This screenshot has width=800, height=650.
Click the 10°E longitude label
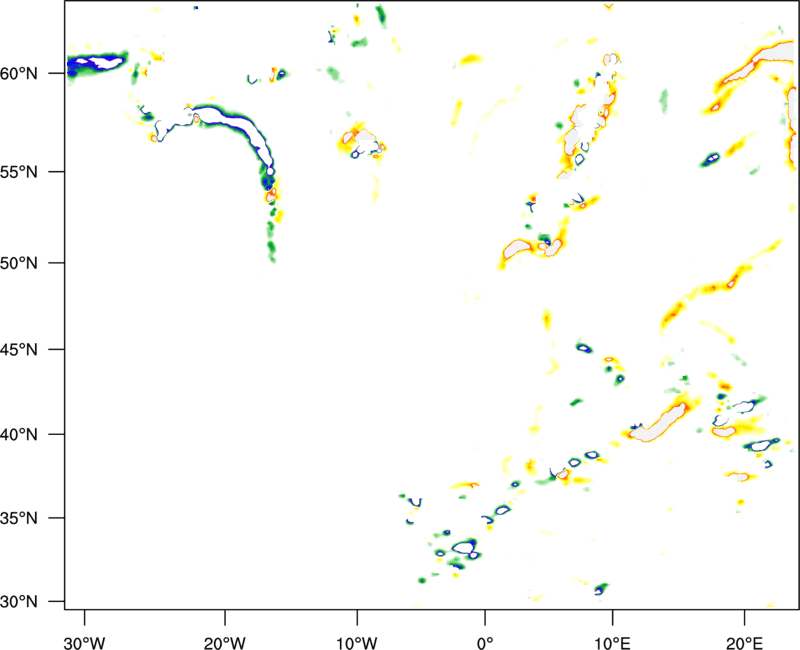(x=612, y=643)
